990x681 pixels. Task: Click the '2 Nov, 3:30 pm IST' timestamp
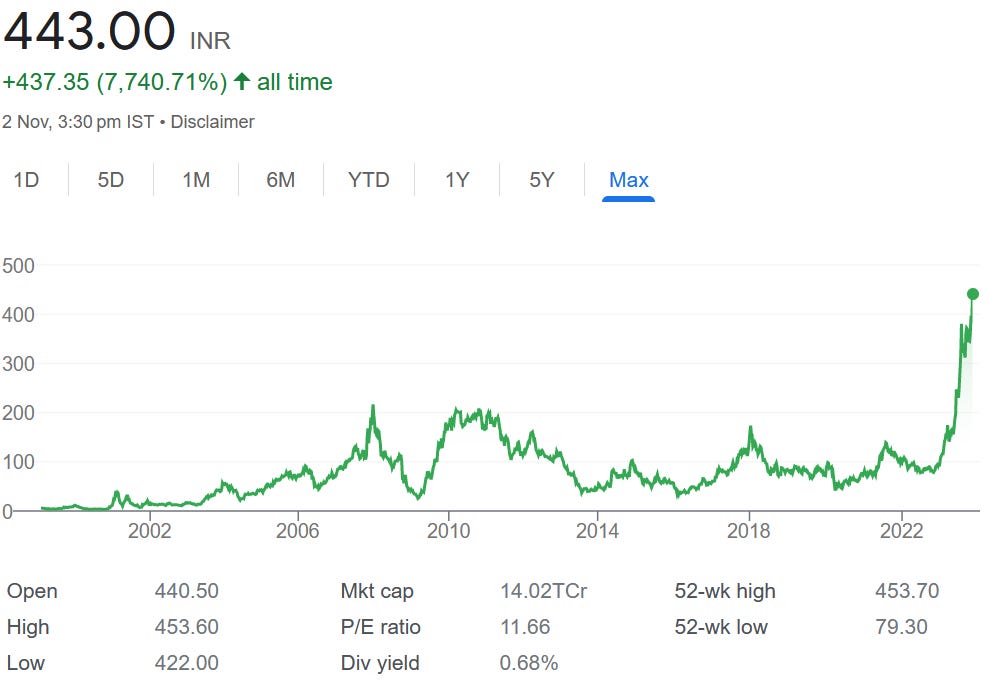tap(78, 122)
